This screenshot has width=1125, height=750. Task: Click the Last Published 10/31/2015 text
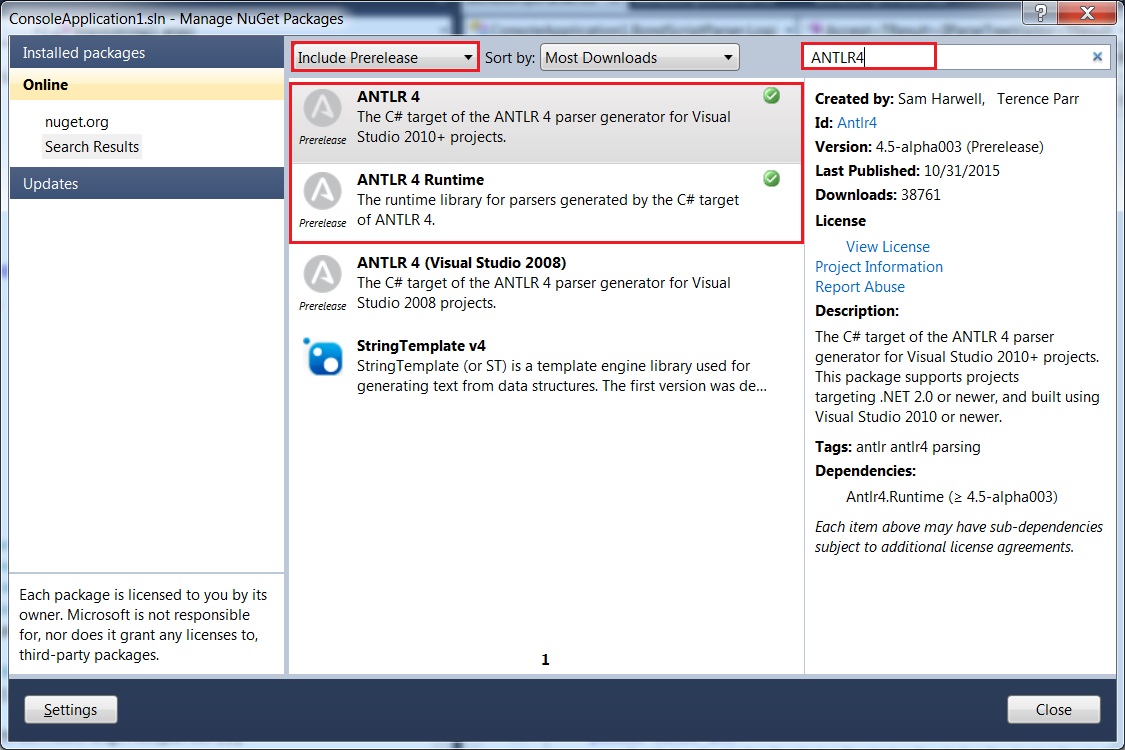[x=907, y=171]
